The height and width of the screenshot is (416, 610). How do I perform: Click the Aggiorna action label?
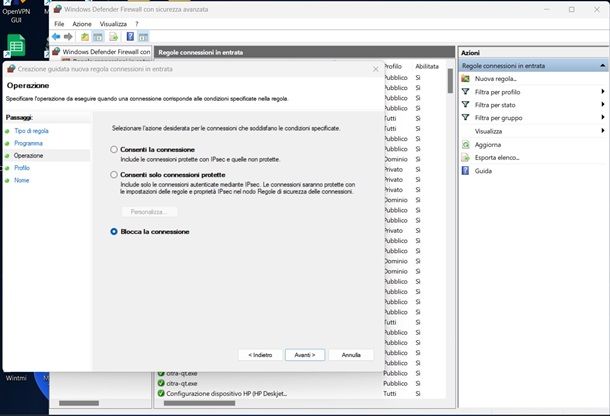point(488,145)
